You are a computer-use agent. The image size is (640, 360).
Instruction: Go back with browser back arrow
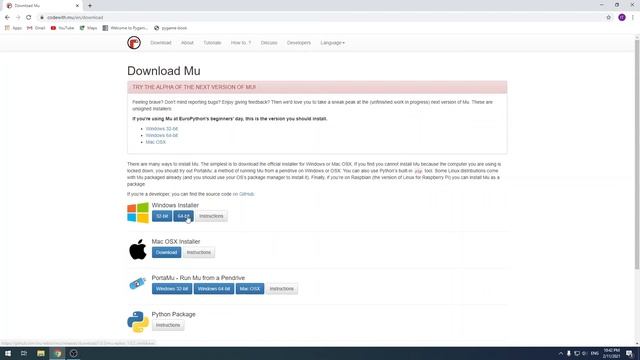[7, 18]
